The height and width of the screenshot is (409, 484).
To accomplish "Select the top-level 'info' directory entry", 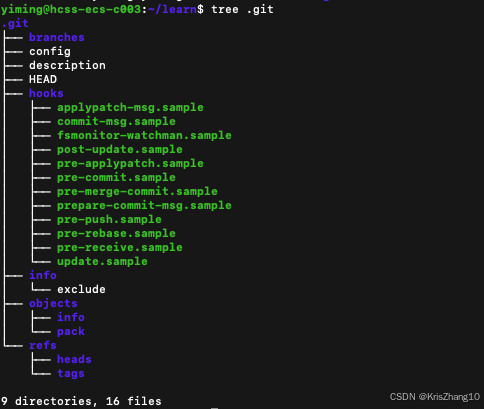I will tap(43, 275).
